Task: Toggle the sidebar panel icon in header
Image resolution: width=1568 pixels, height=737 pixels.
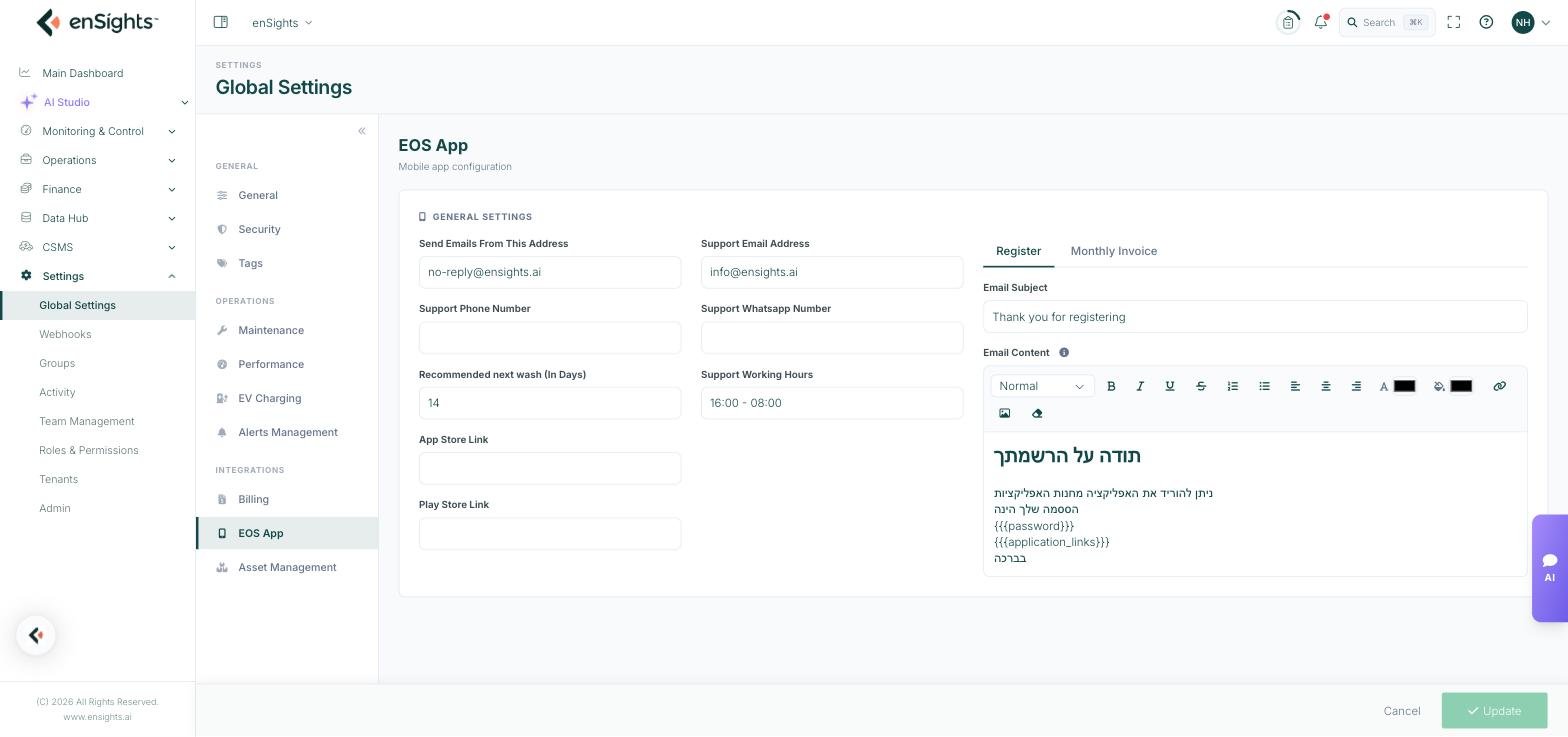Action: click(x=221, y=22)
